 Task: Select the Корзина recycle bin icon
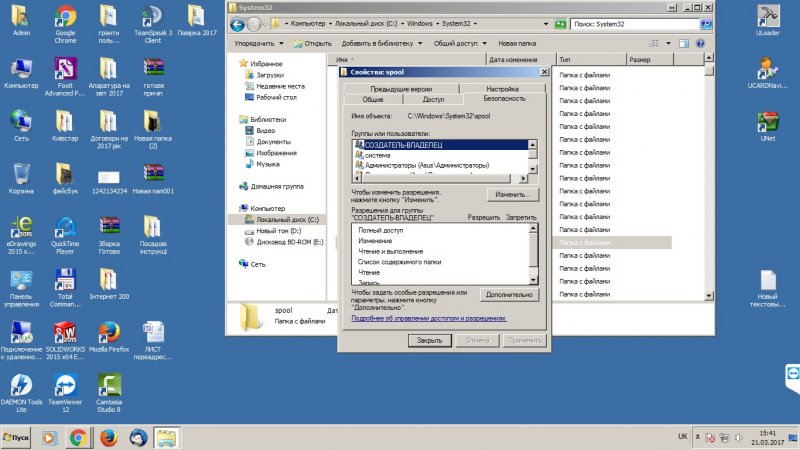21,175
